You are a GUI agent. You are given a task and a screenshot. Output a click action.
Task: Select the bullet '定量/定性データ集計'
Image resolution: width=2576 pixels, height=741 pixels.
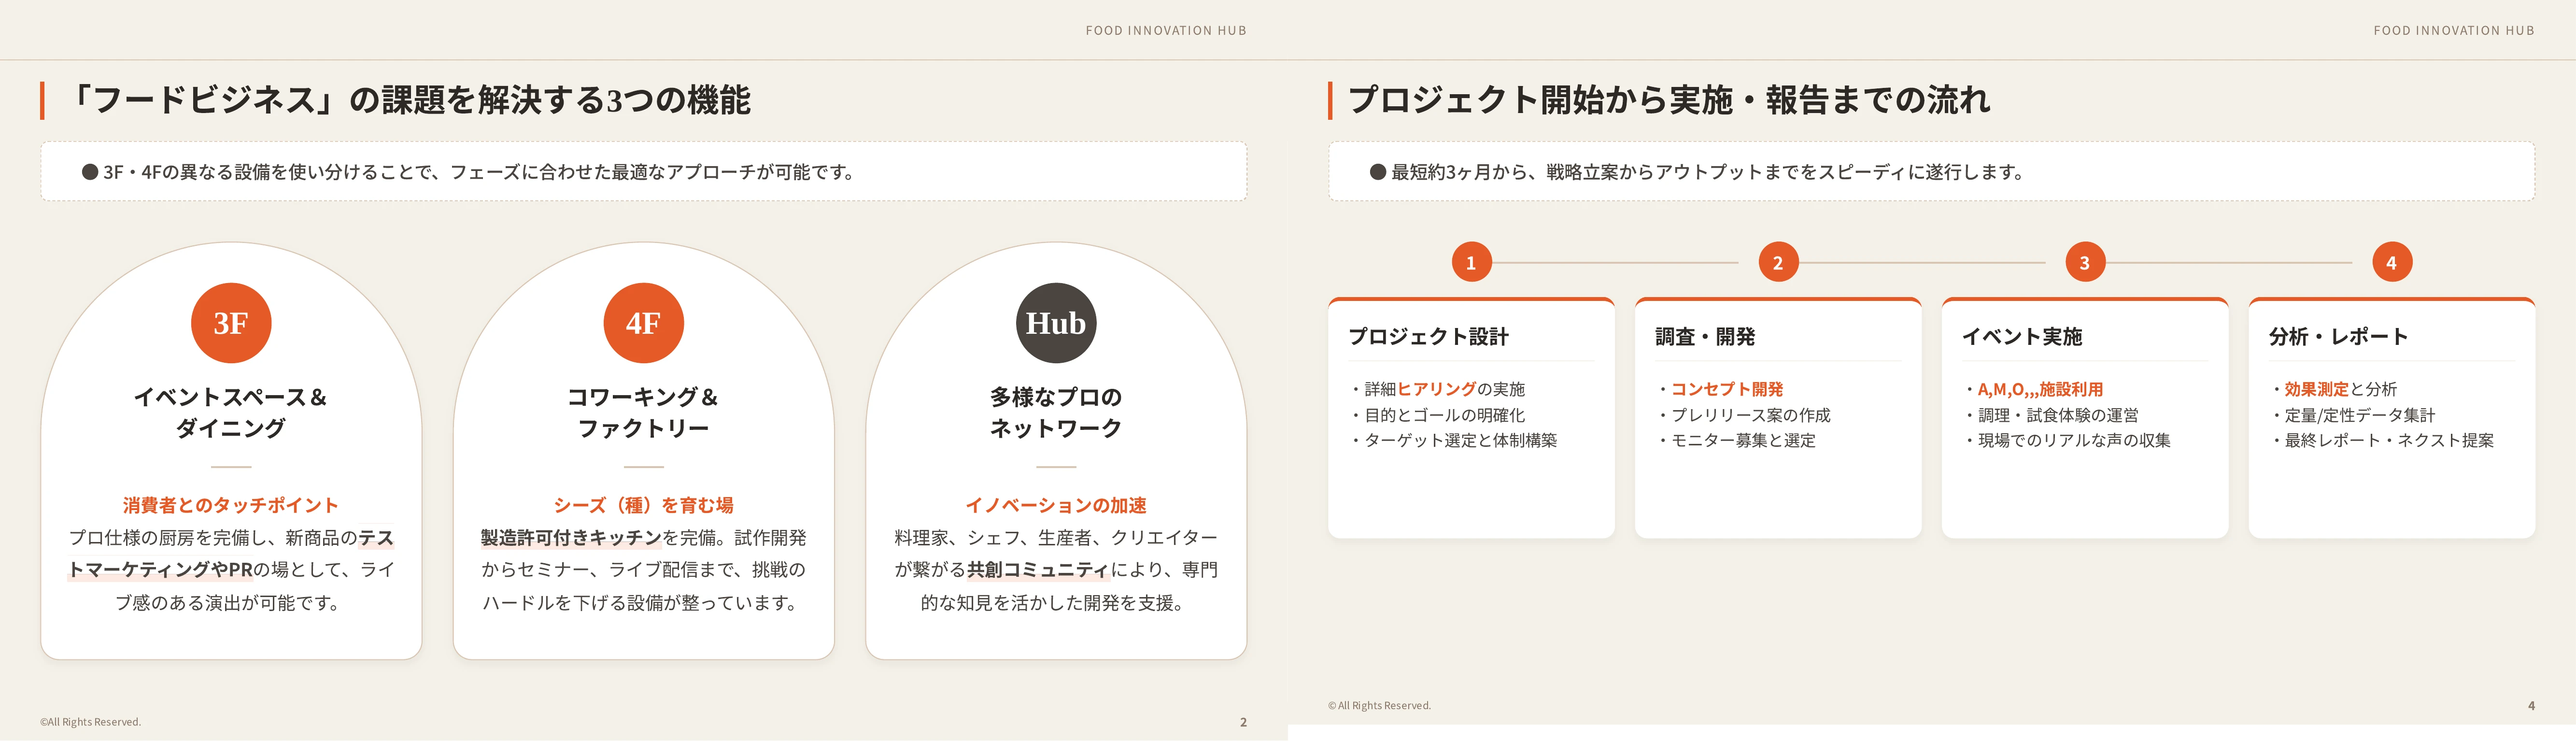pos(2352,415)
